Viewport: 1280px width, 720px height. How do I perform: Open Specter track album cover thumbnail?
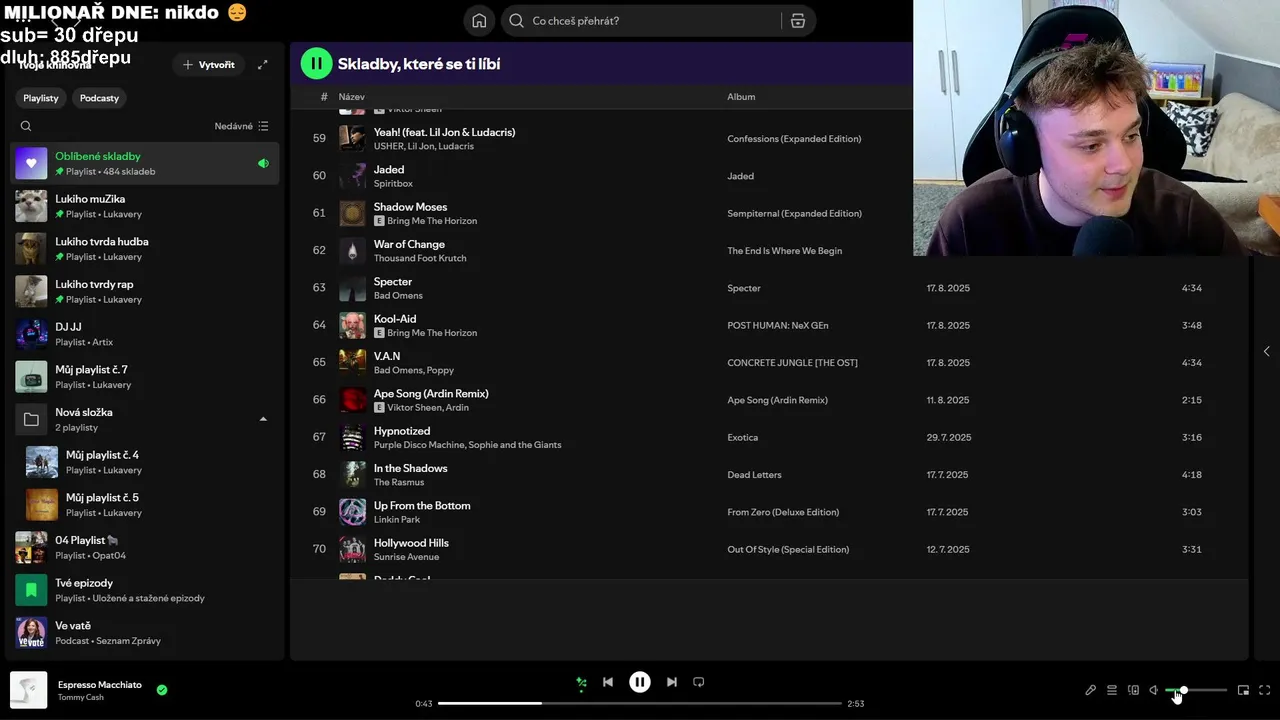coord(352,288)
